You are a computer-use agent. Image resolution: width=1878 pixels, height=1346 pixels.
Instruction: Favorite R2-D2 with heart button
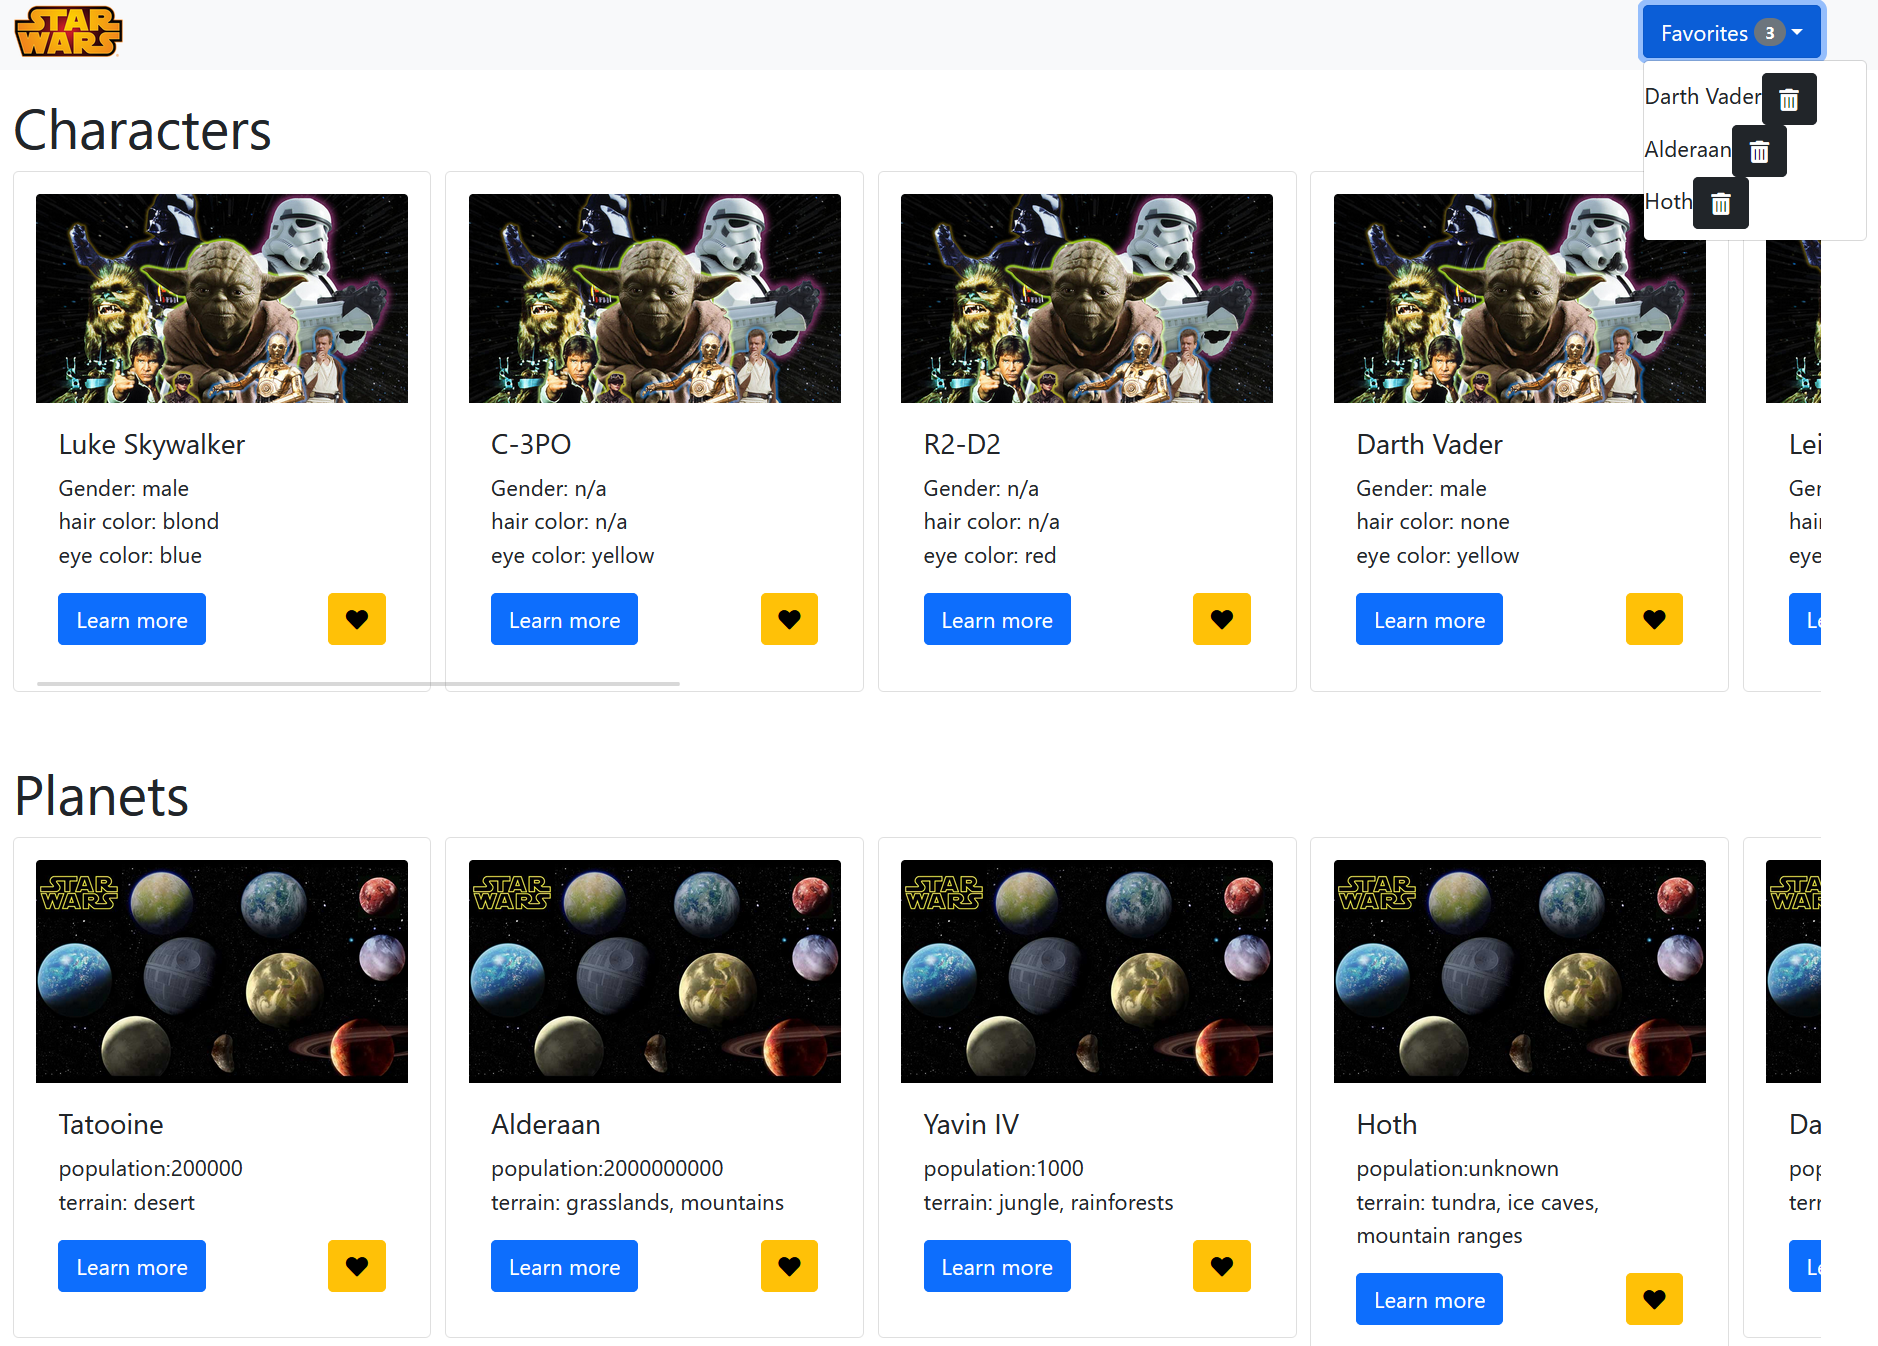[1222, 619]
